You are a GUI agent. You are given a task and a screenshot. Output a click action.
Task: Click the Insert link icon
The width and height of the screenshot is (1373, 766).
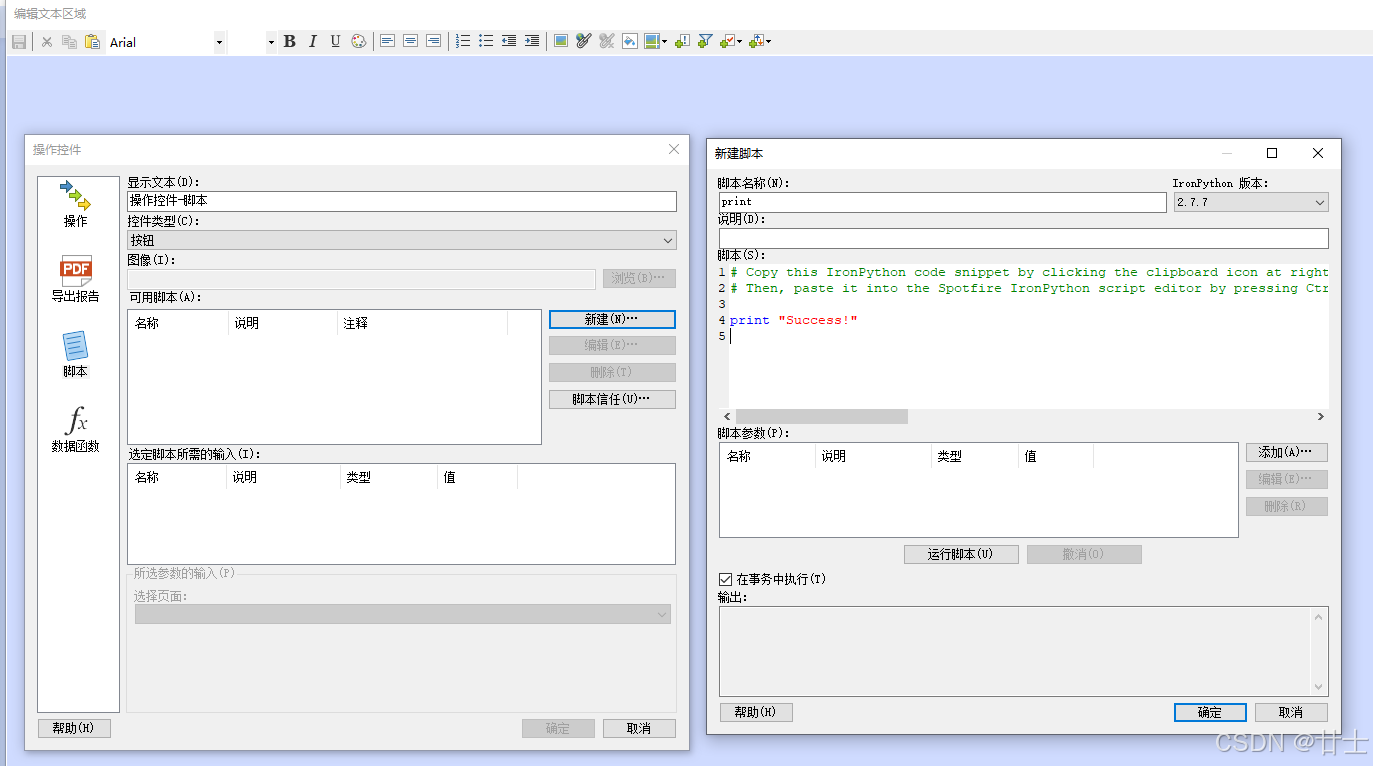(x=584, y=42)
